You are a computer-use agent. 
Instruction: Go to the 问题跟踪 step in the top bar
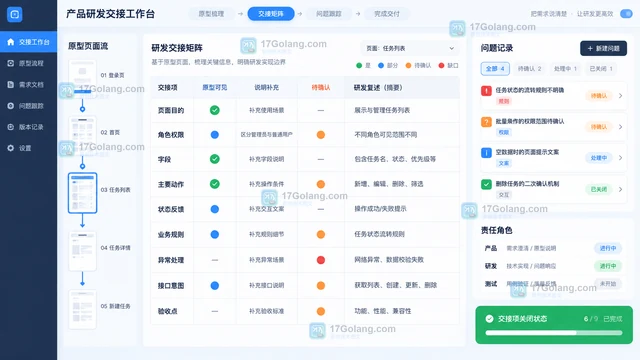tap(329, 14)
